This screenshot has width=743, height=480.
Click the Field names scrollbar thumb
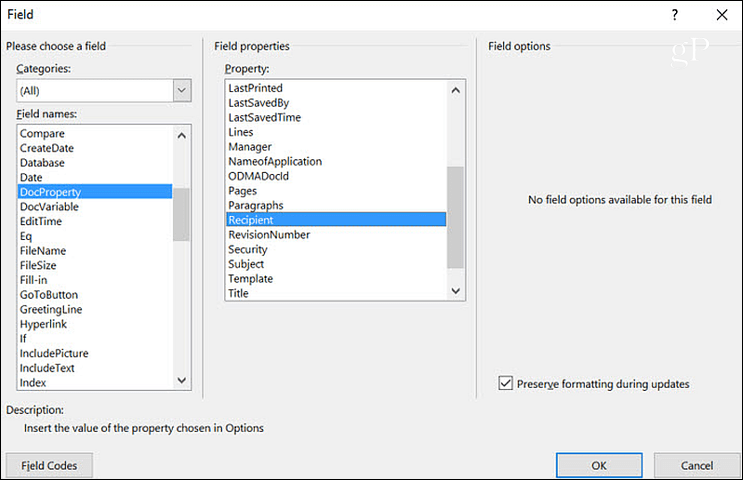181,215
